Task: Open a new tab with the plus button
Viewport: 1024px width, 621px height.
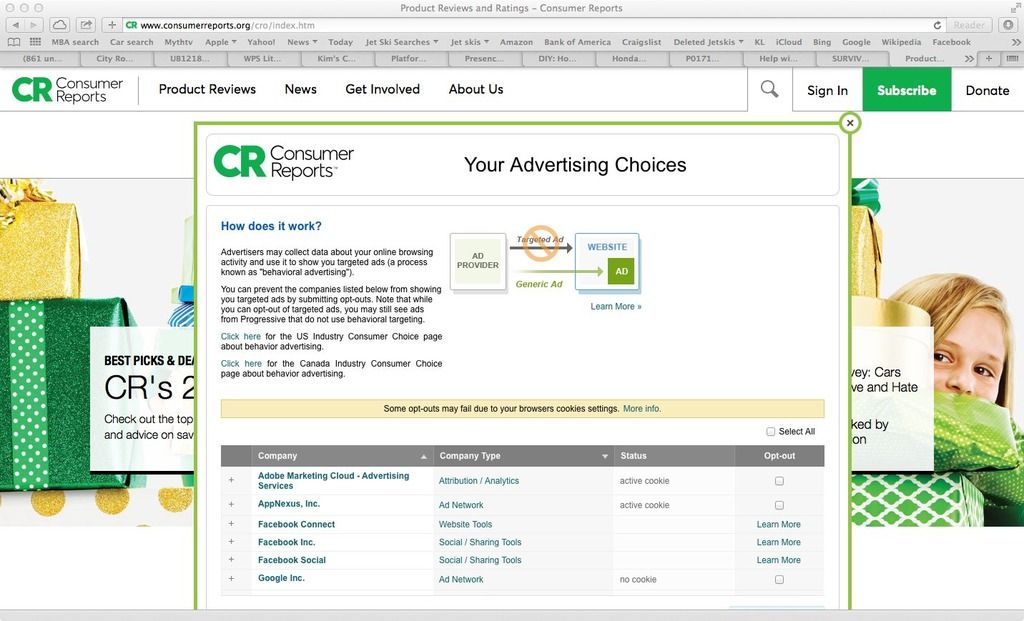Action: click(x=989, y=58)
